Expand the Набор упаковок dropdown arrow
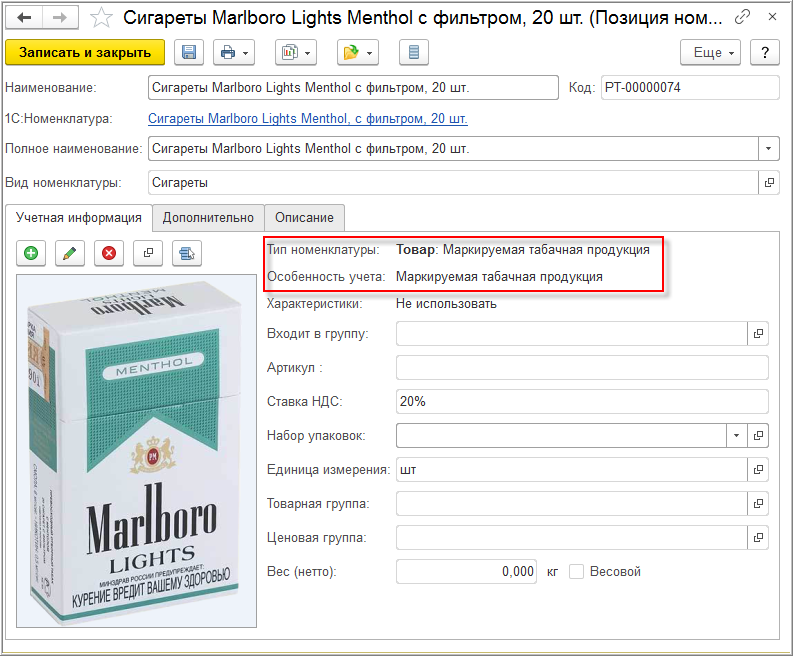Screen dimensions: 793x656 (736, 435)
